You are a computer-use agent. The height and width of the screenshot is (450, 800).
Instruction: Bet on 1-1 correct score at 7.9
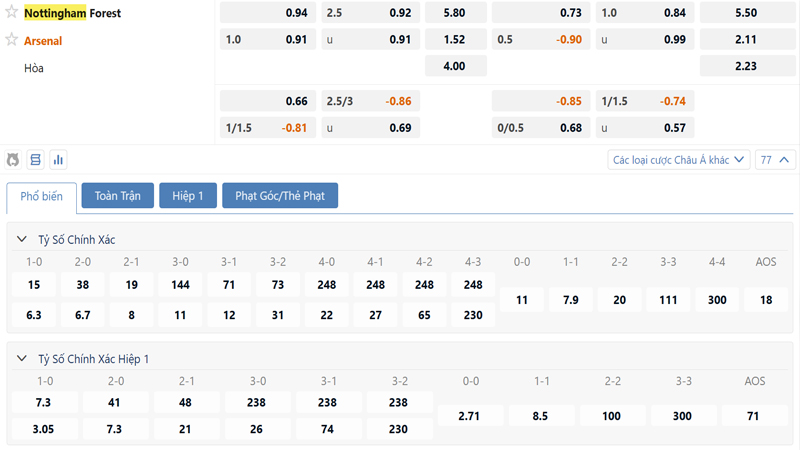click(x=571, y=300)
